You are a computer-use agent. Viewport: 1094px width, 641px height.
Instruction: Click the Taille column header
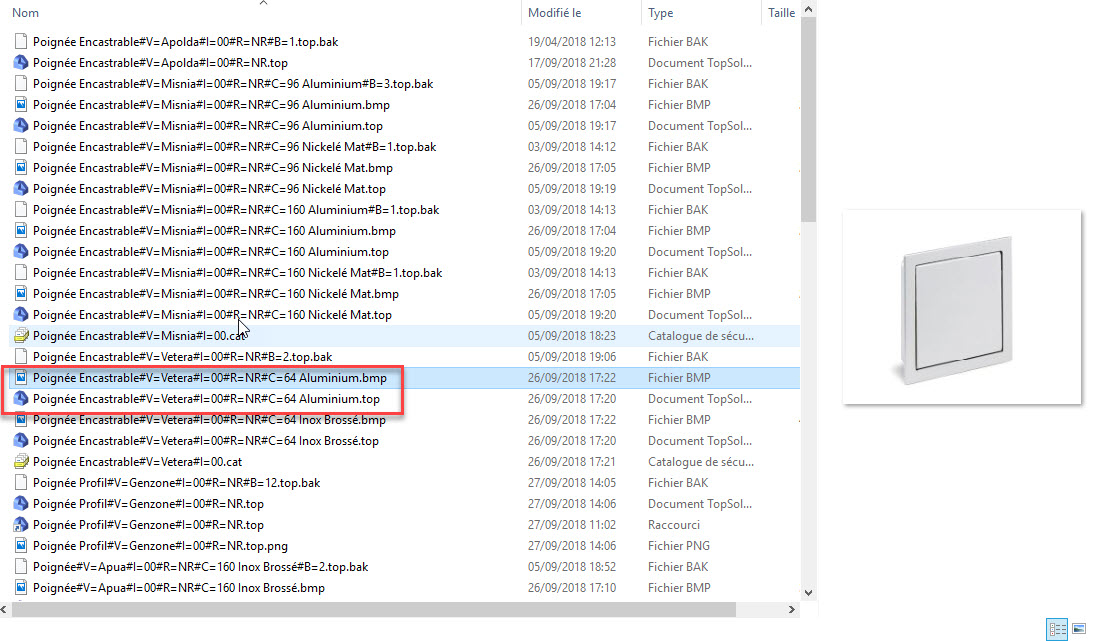click(x=781, y=13)
